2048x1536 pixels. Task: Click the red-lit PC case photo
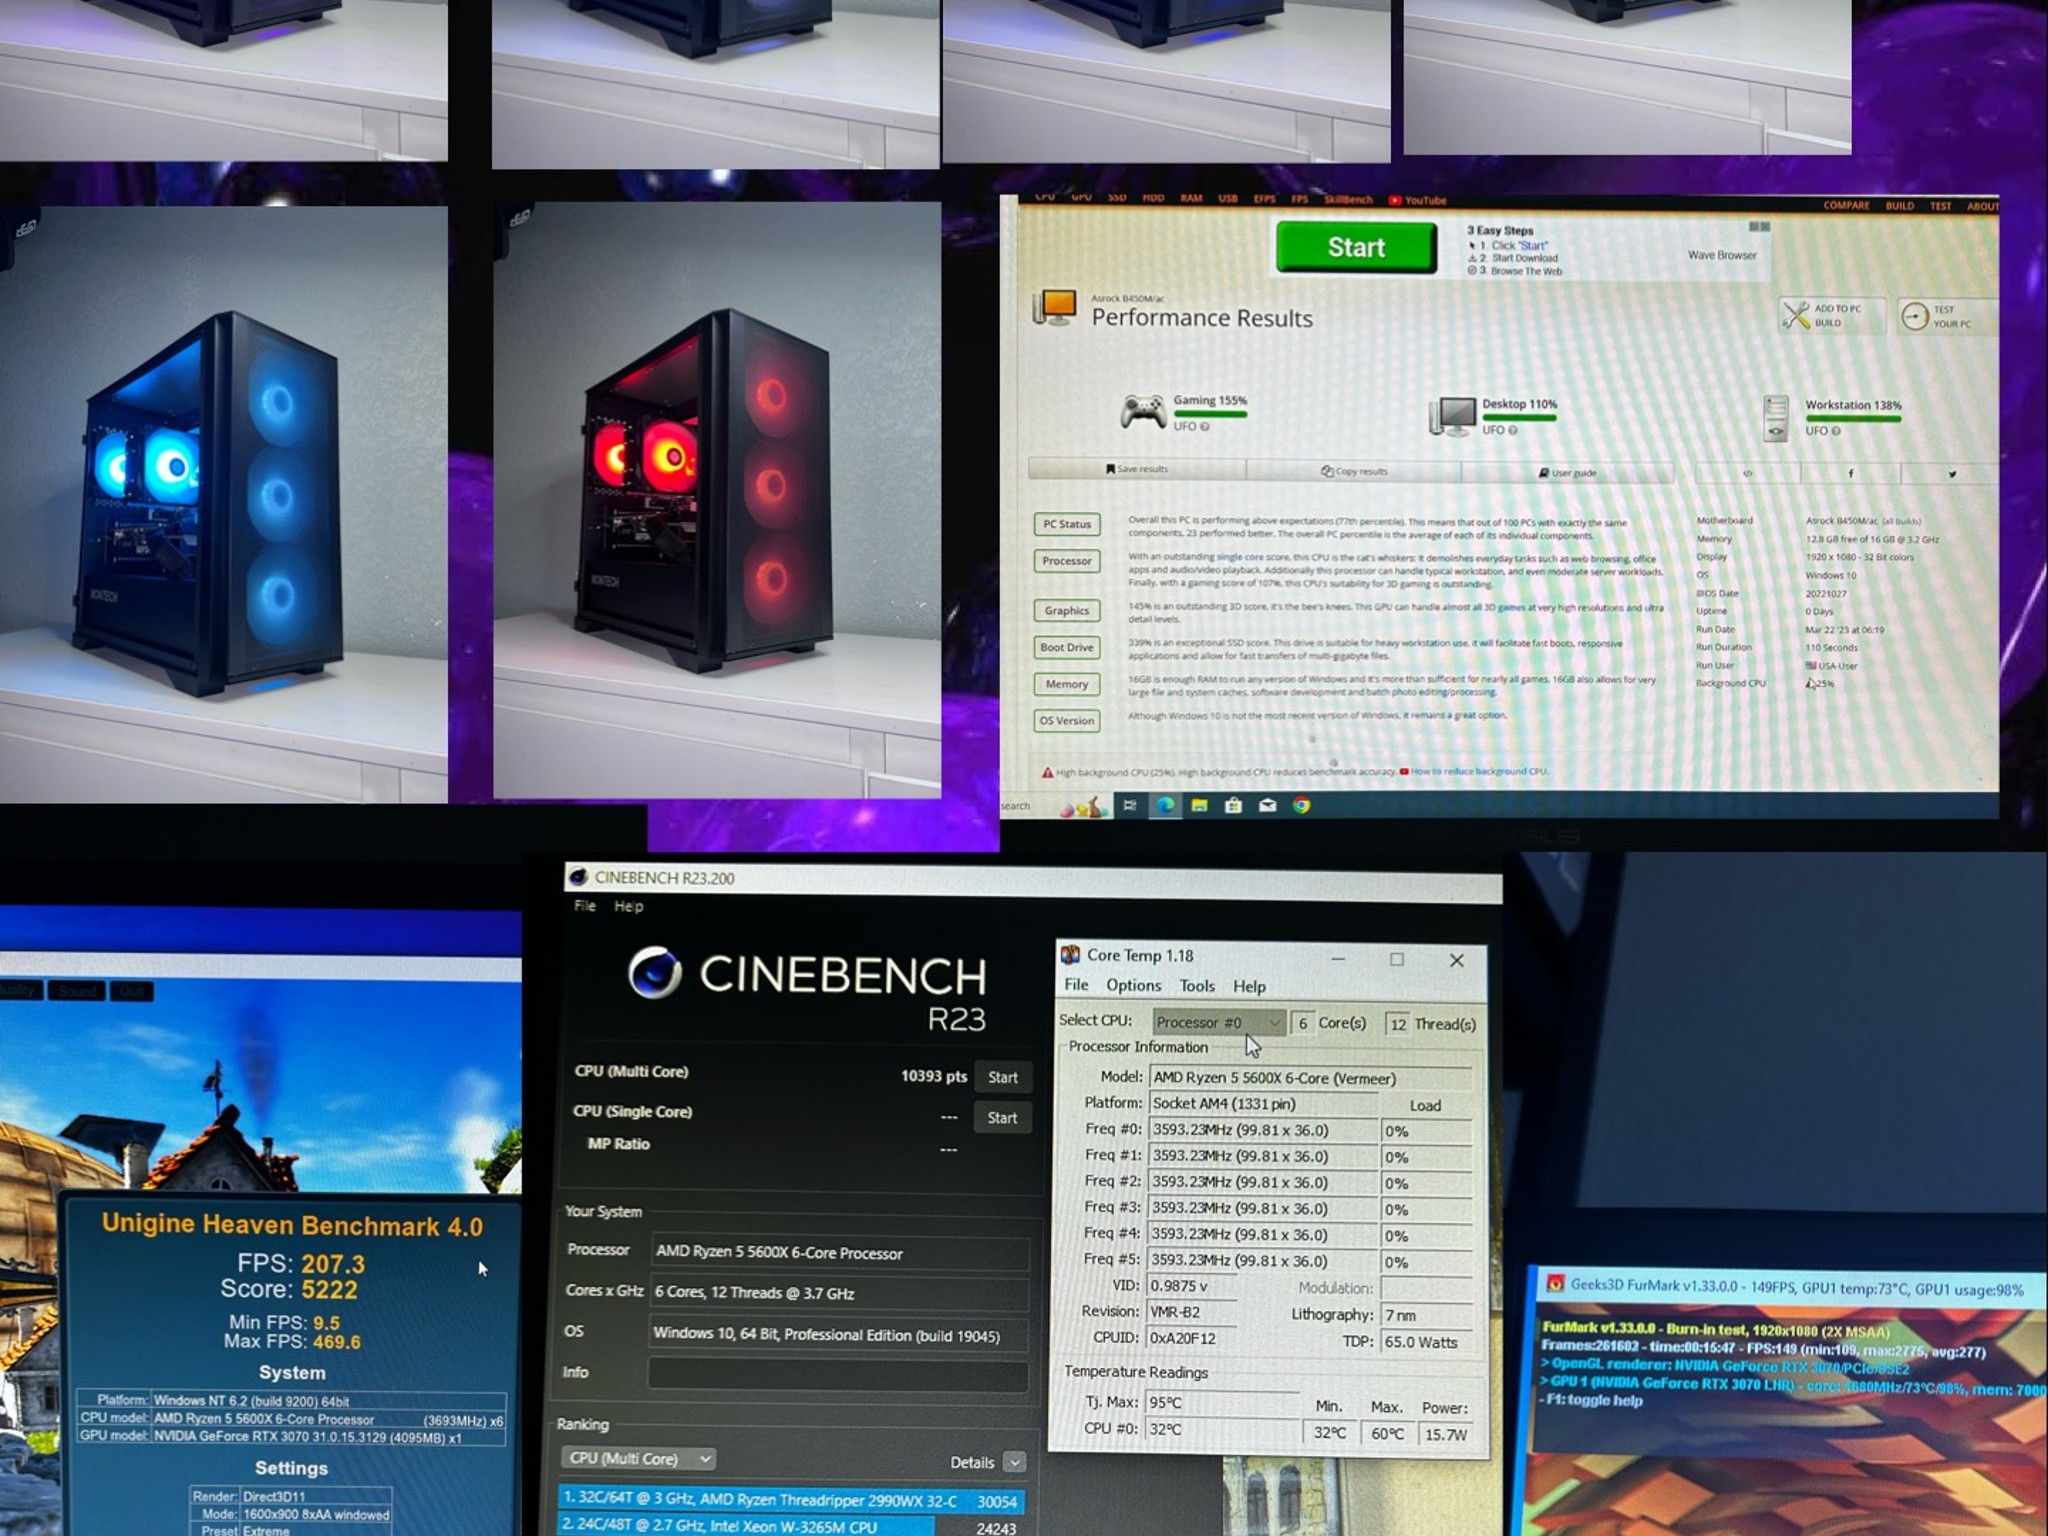[x=717, y=501]
